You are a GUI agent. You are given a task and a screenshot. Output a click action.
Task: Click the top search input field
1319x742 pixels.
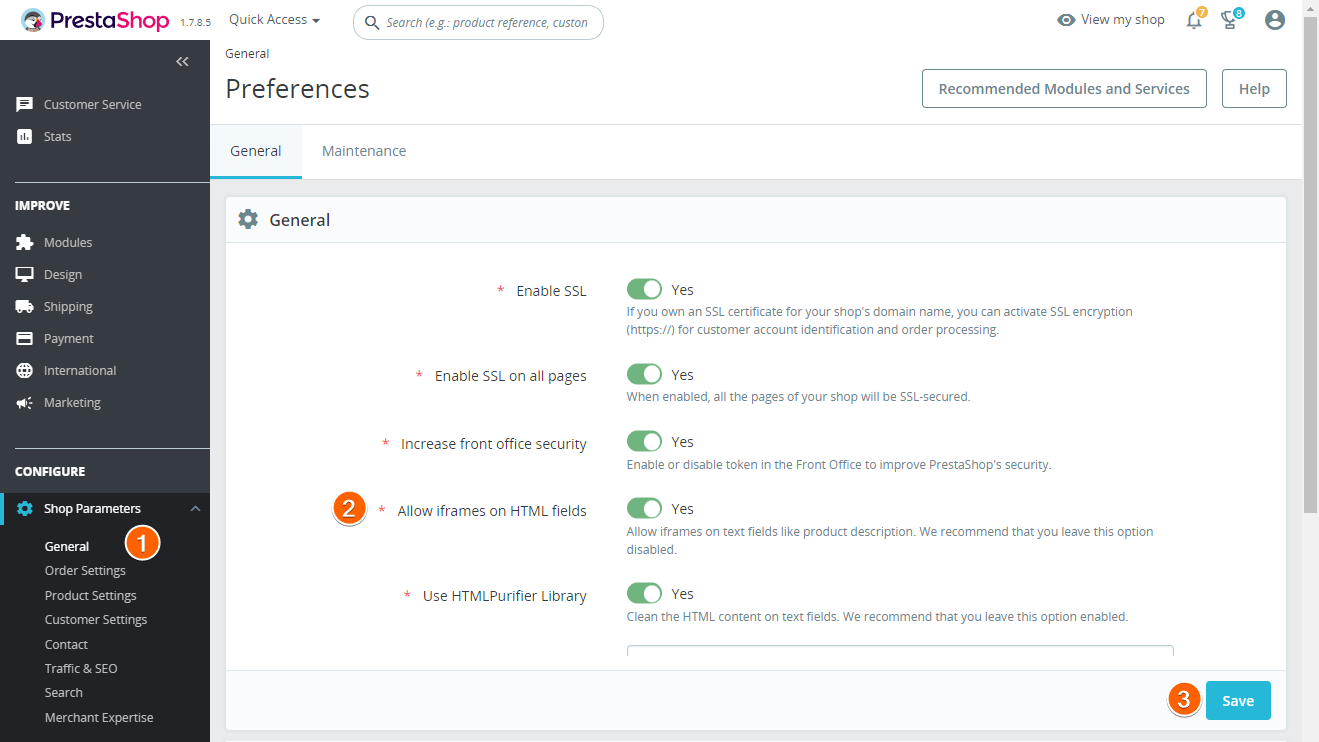tap(486, 22)
